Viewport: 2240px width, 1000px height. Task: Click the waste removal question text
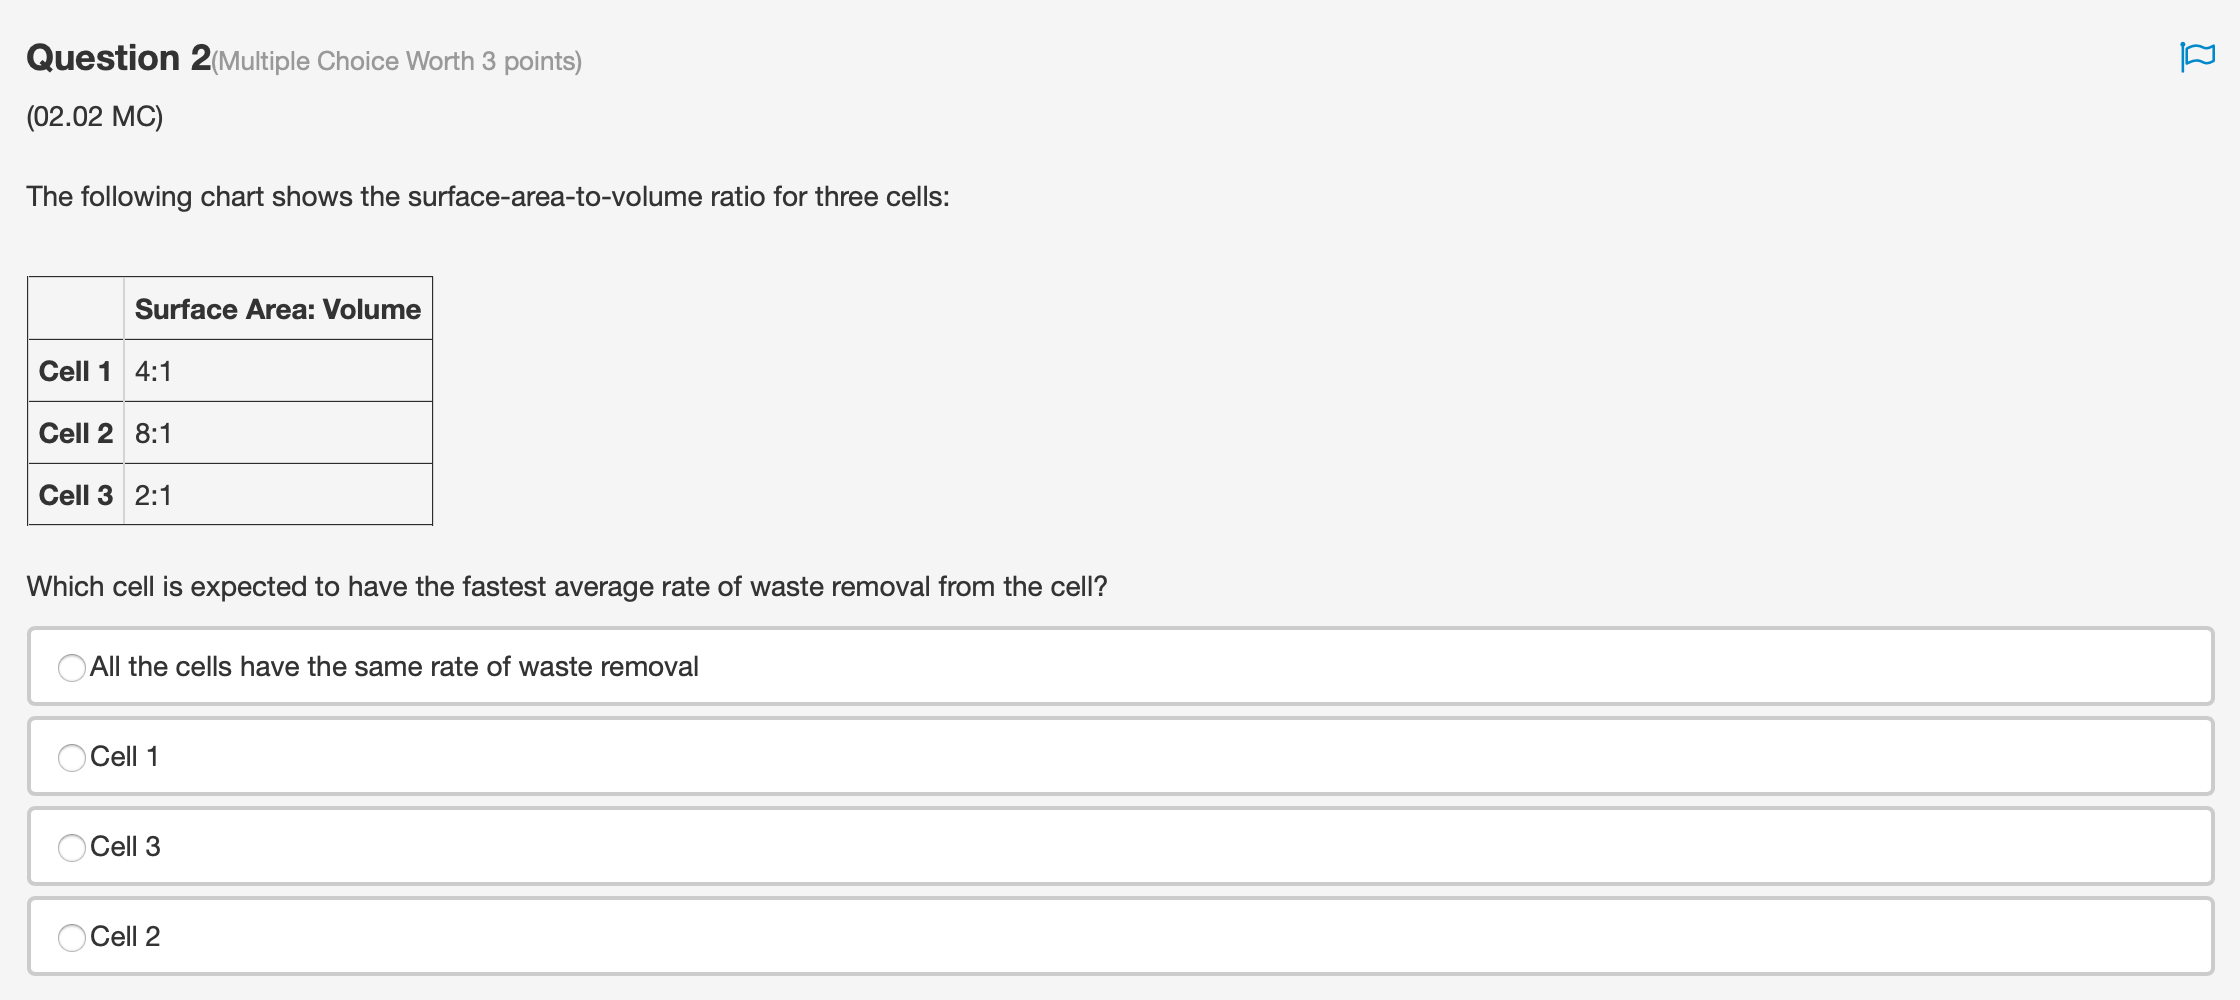coord(566,587)
